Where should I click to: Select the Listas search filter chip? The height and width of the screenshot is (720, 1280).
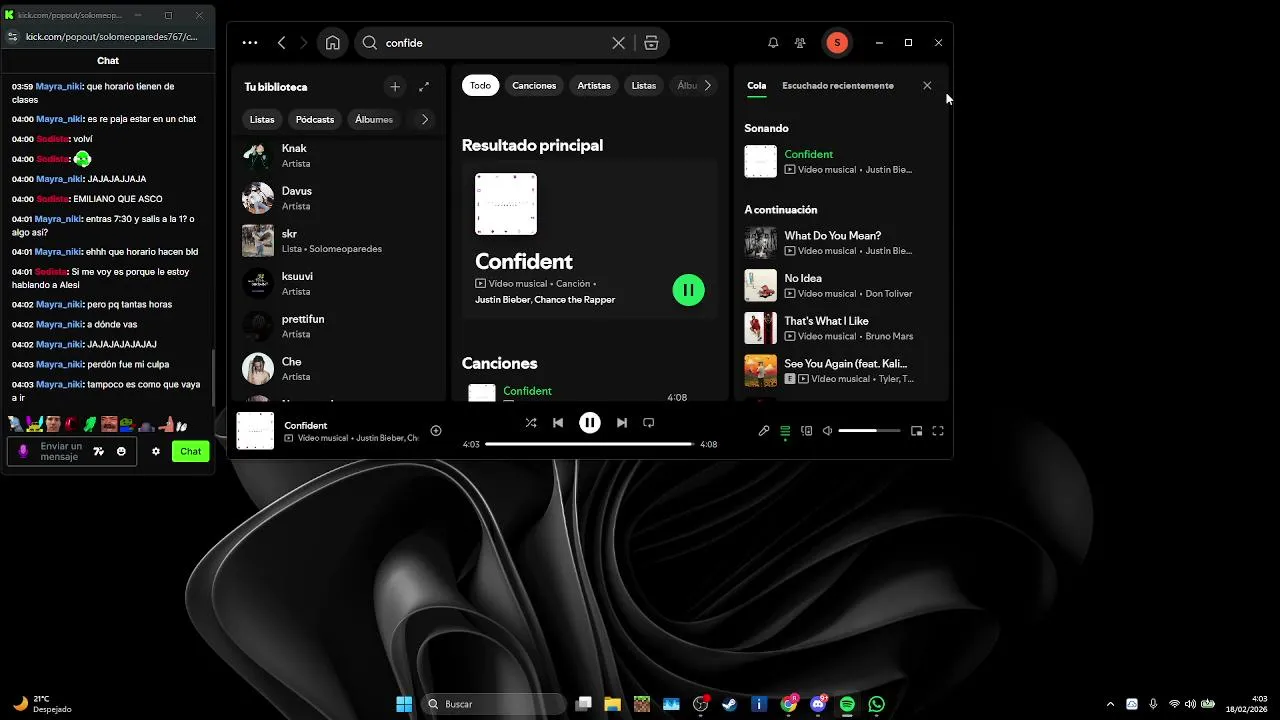[x=644, y=85]
